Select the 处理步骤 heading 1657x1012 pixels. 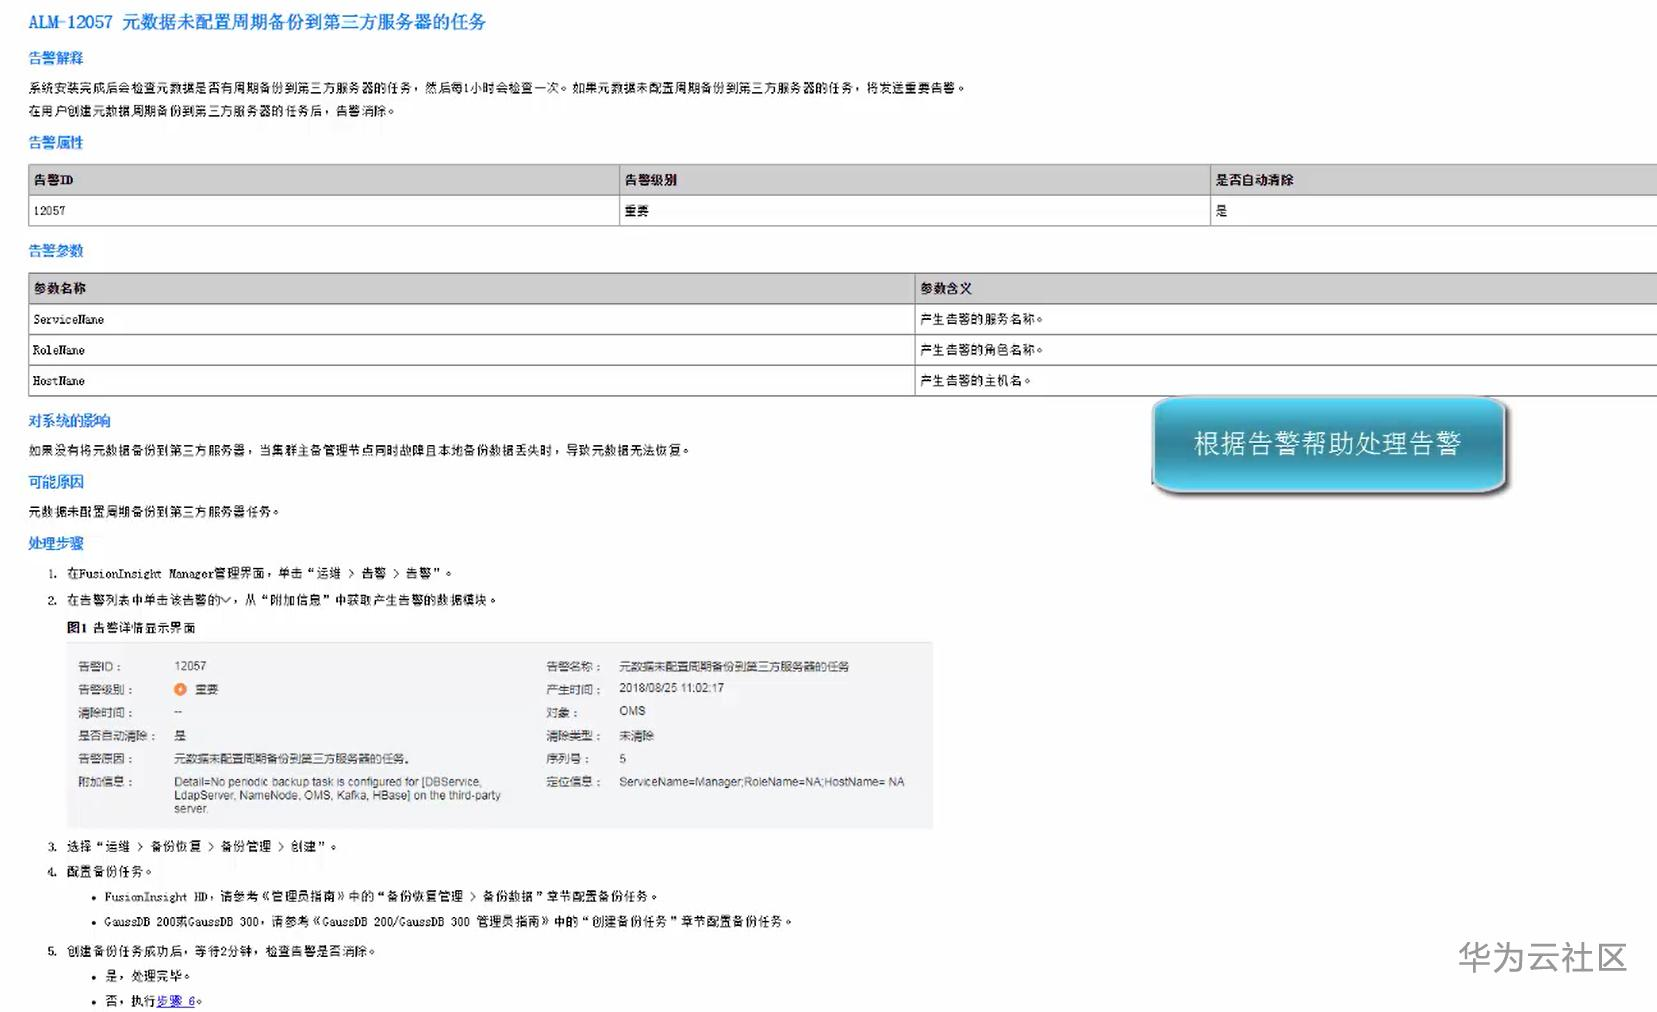(x=56, y=543)
